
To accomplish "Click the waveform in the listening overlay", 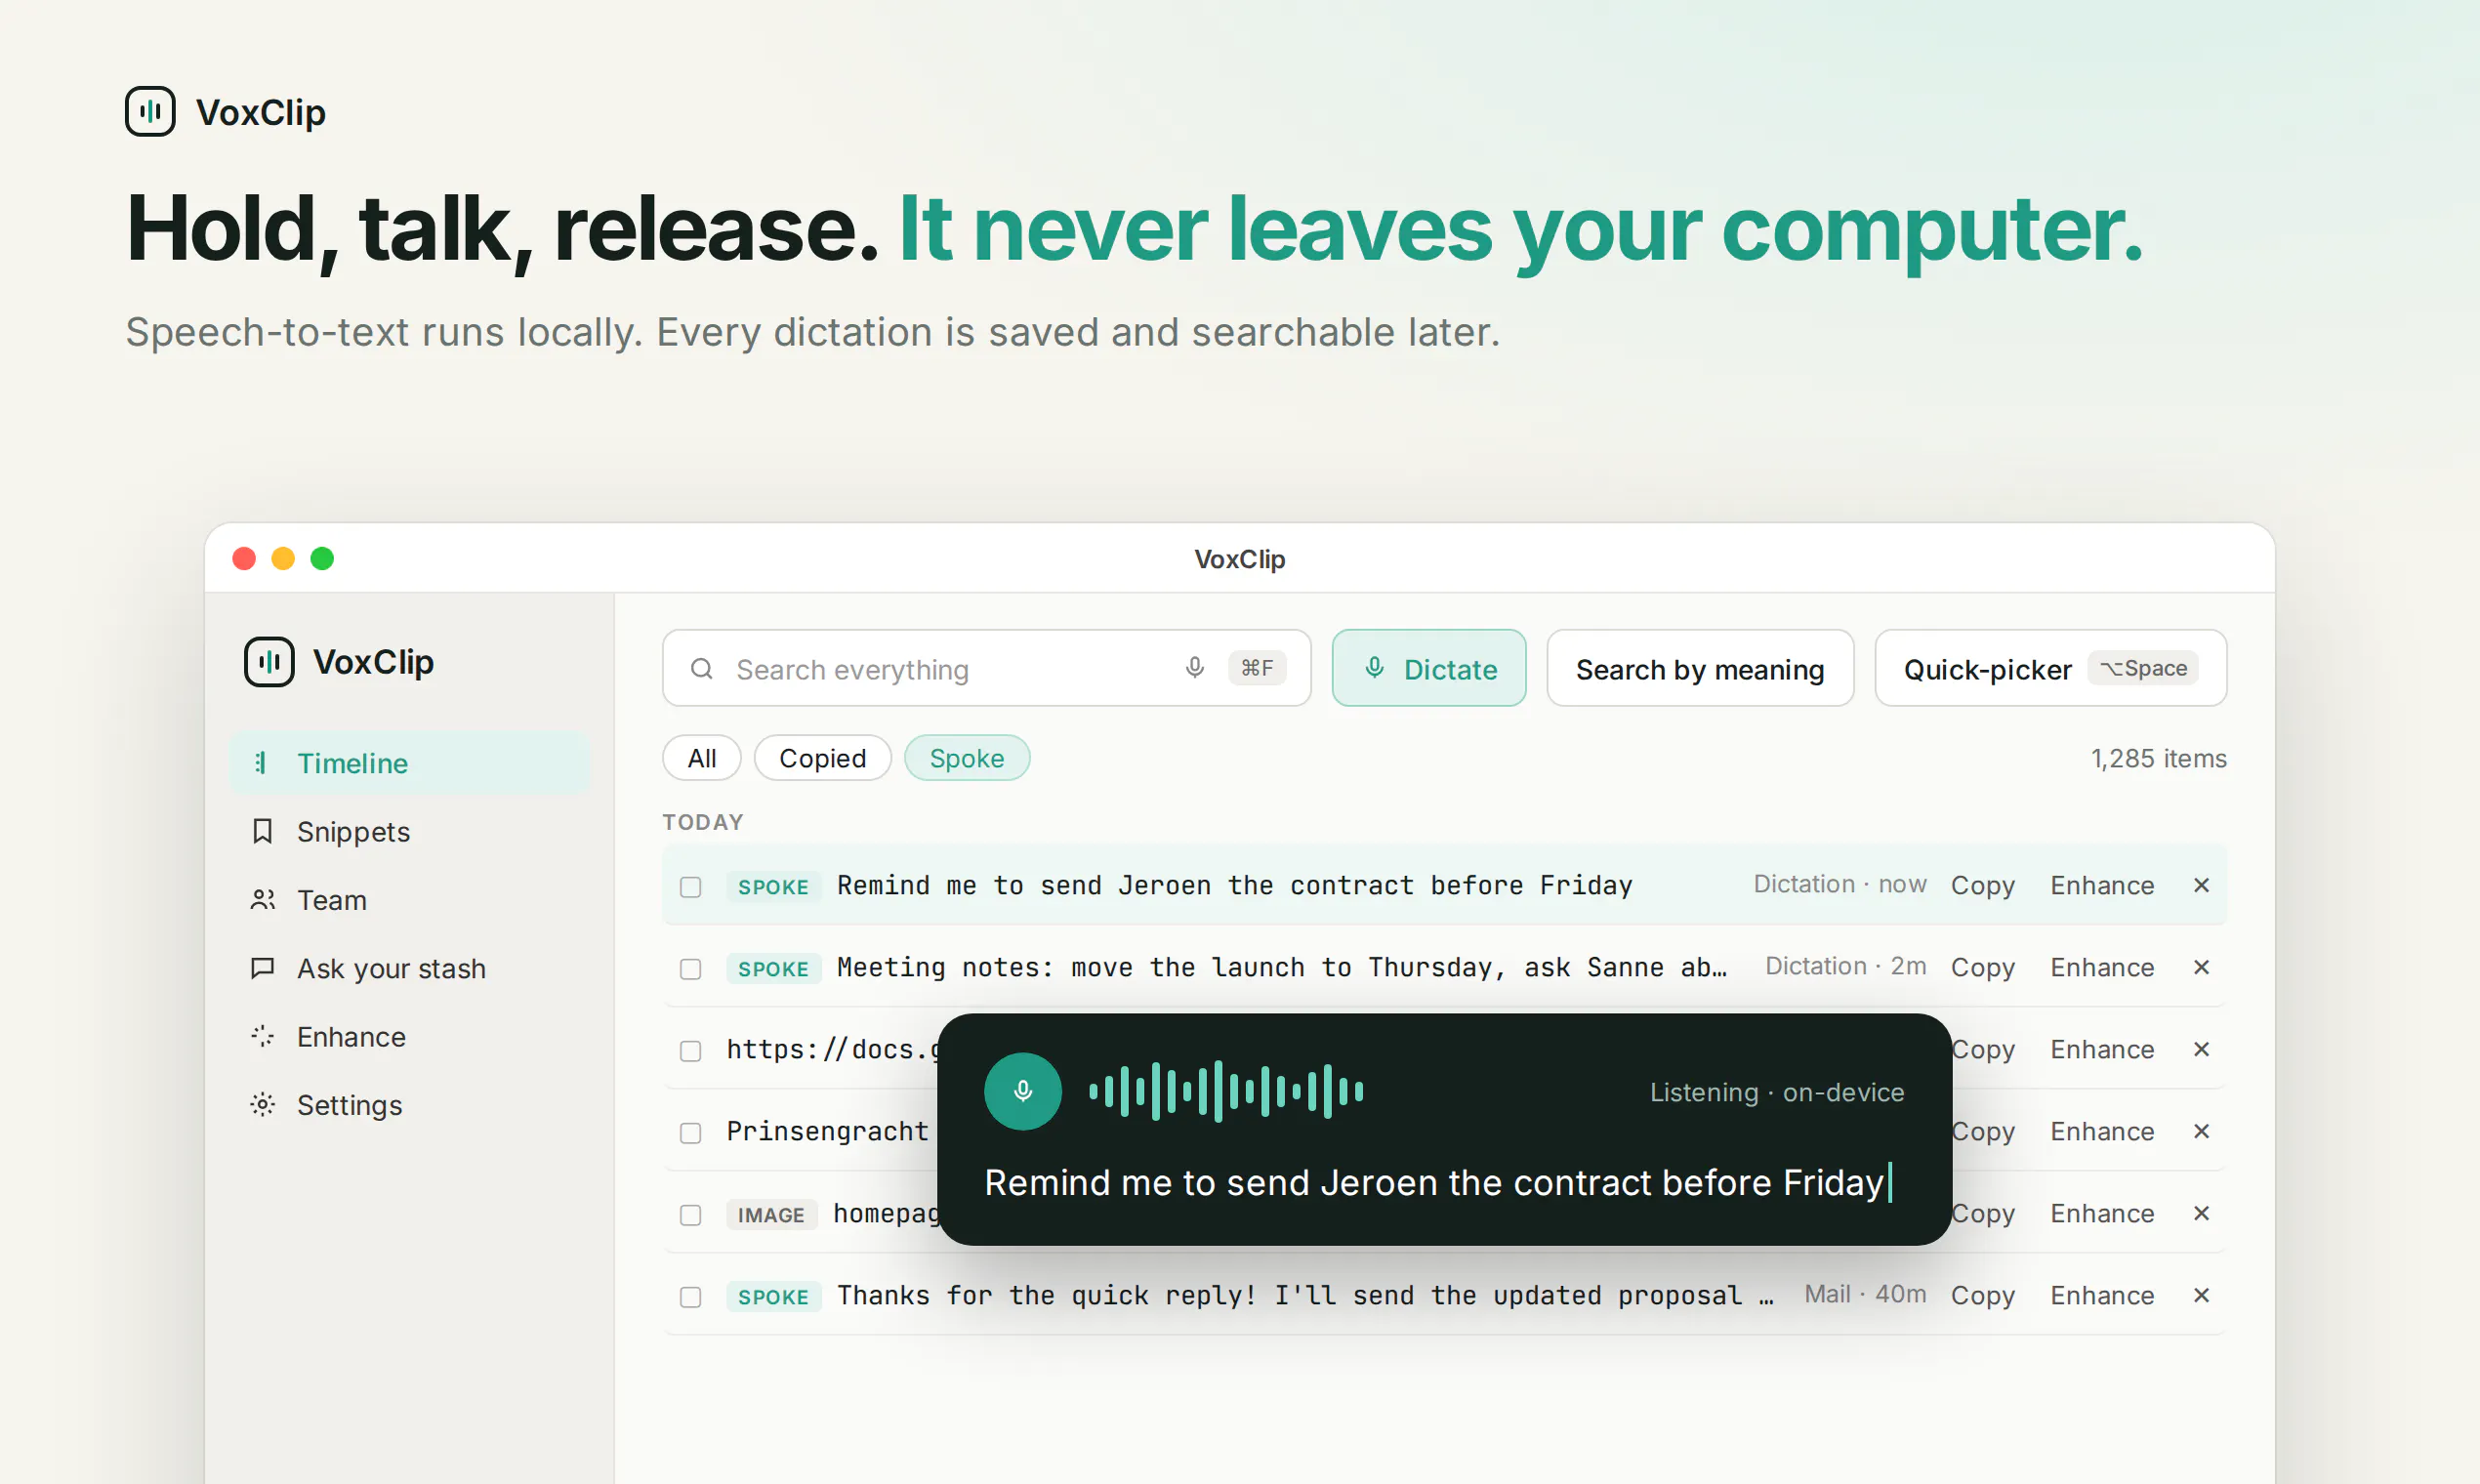I will [x=1226, y=1091].
